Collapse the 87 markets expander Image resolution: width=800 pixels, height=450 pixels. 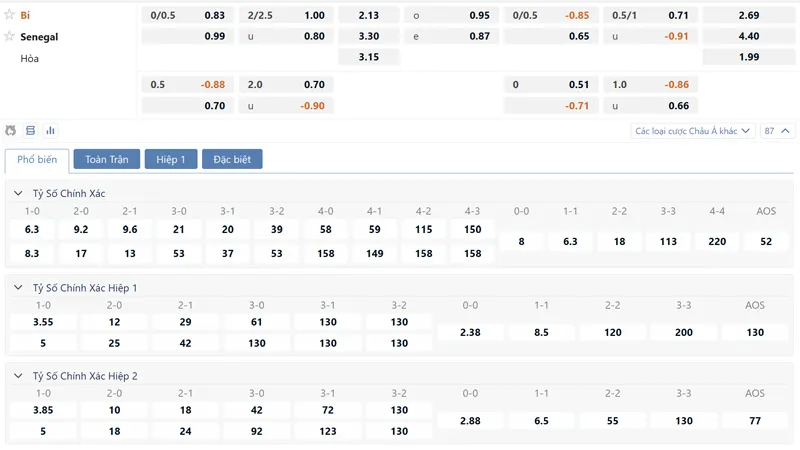point(777,131)
